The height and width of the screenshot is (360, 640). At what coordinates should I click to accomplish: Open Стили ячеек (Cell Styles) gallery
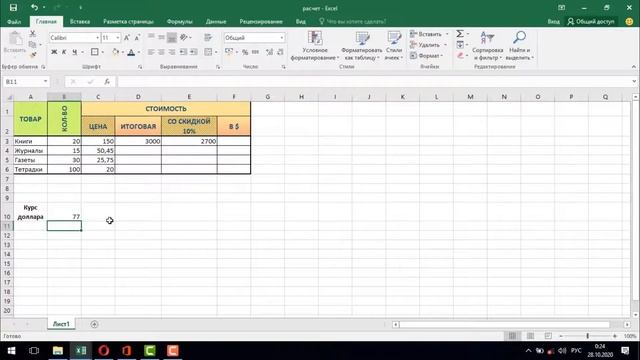[394, 46]
